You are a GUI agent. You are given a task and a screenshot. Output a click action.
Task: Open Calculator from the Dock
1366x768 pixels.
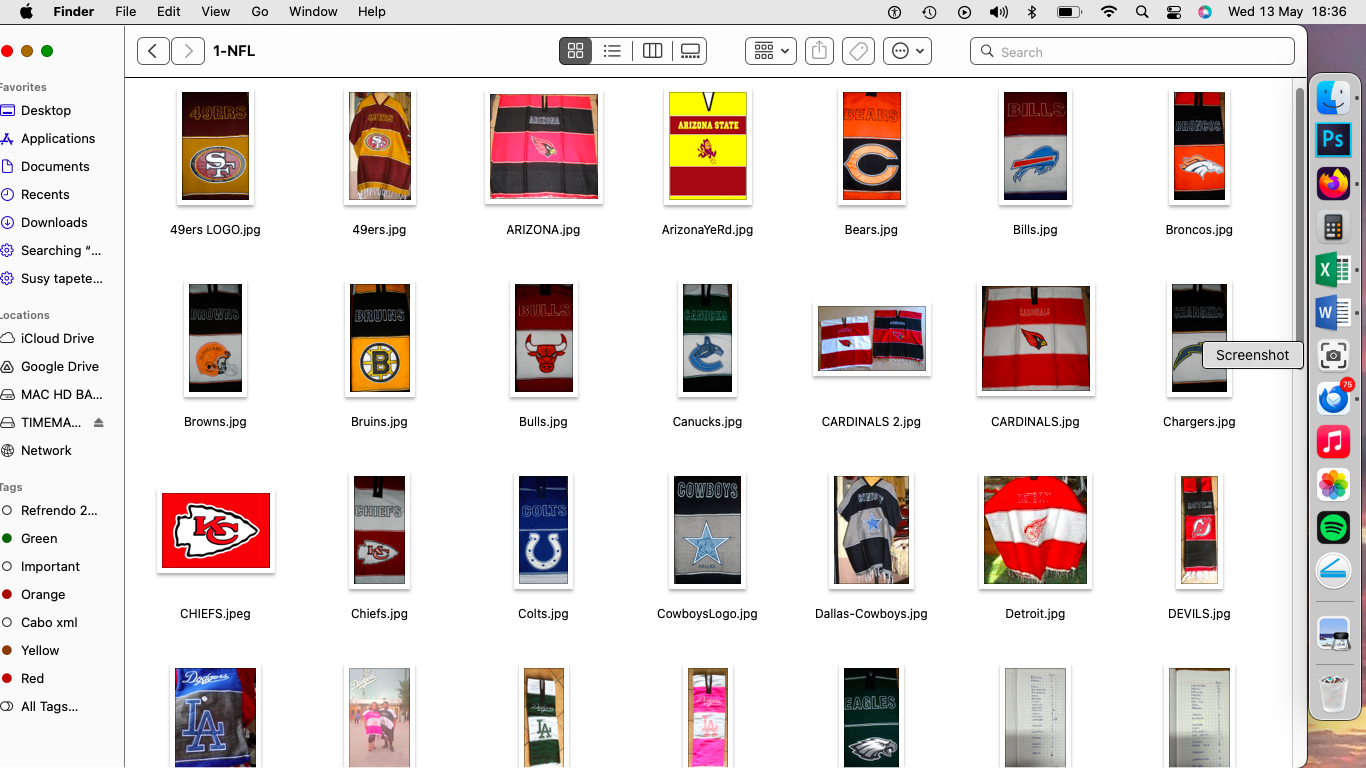click(1333, 227)
